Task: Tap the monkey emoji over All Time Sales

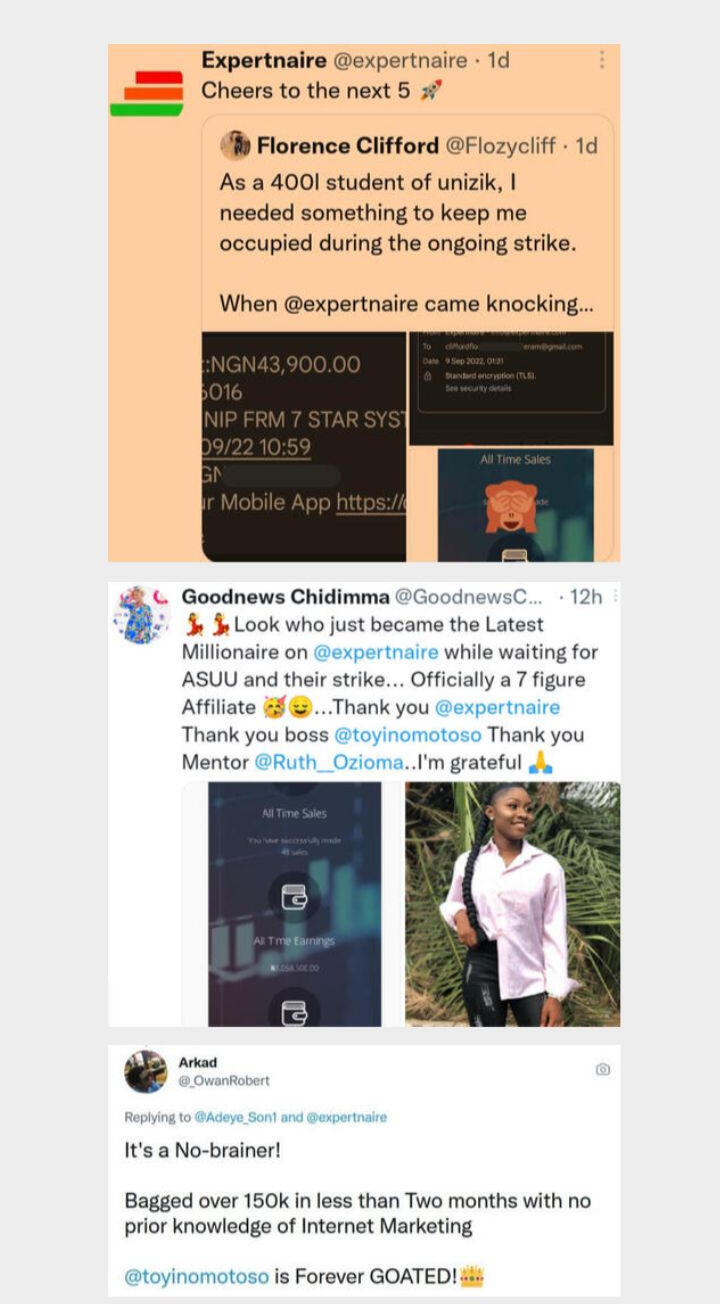Action: [511, 505]
